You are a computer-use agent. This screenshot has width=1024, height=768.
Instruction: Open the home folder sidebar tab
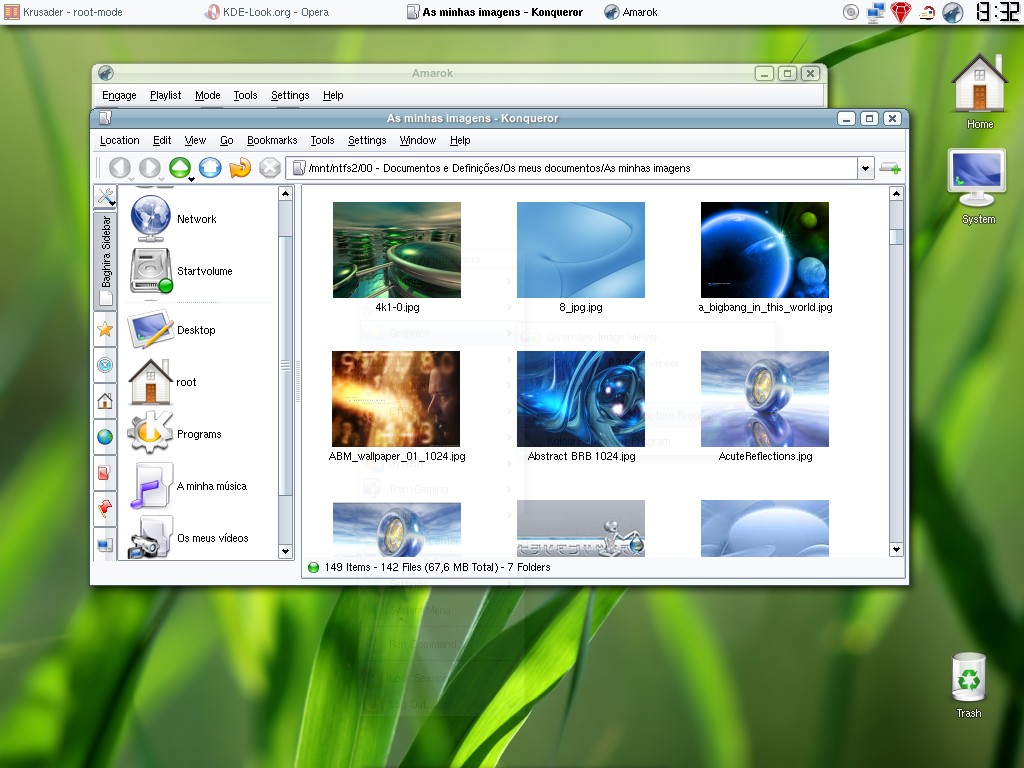(x=105, y=401)
